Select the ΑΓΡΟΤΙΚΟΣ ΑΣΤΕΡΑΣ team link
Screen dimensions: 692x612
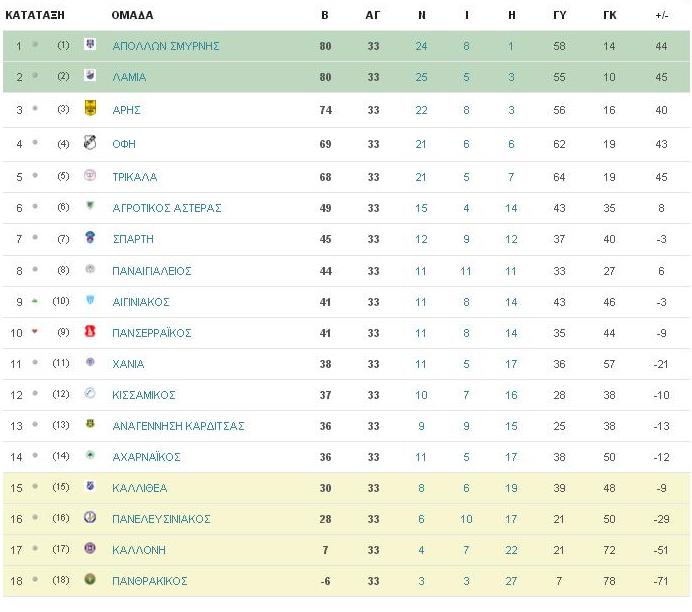point(167,208)
